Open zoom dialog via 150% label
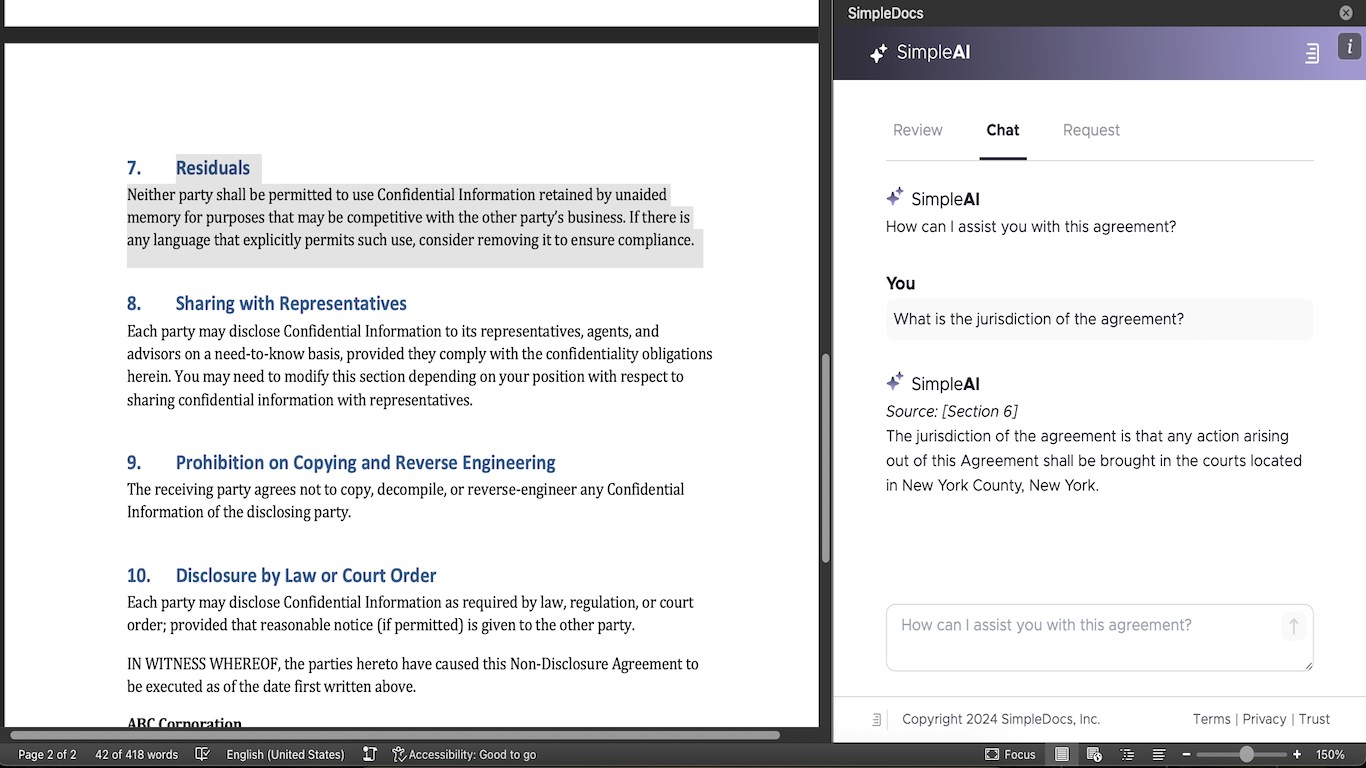 1330,754
